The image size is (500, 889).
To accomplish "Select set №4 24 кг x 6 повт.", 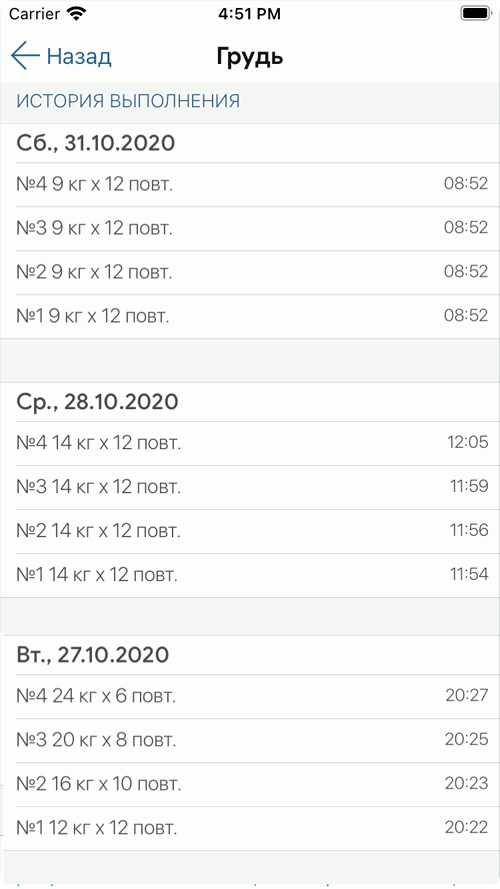I will pos(250,696).
